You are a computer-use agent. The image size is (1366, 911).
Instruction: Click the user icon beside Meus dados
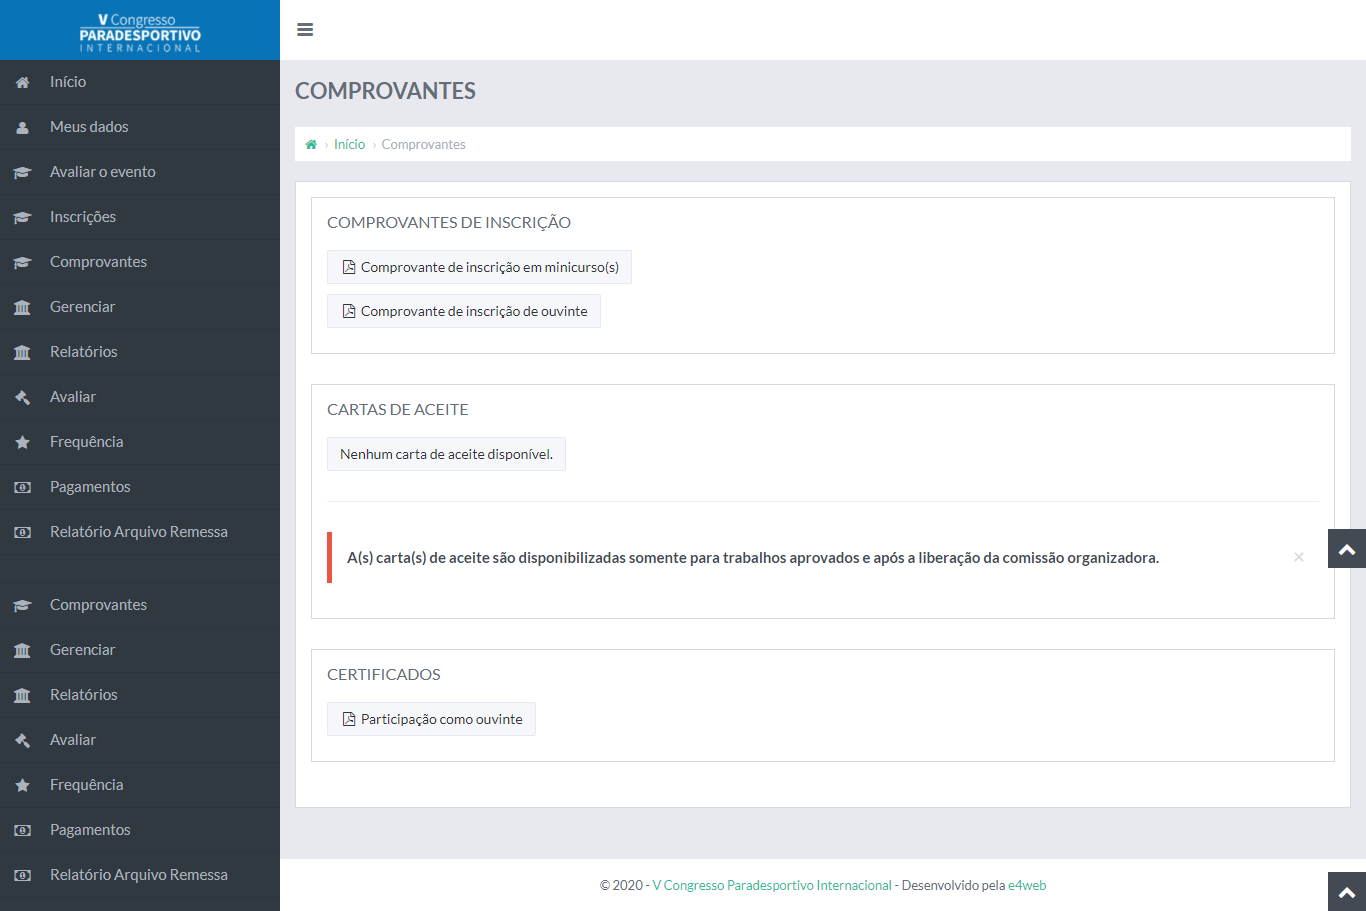pos(22,128)
